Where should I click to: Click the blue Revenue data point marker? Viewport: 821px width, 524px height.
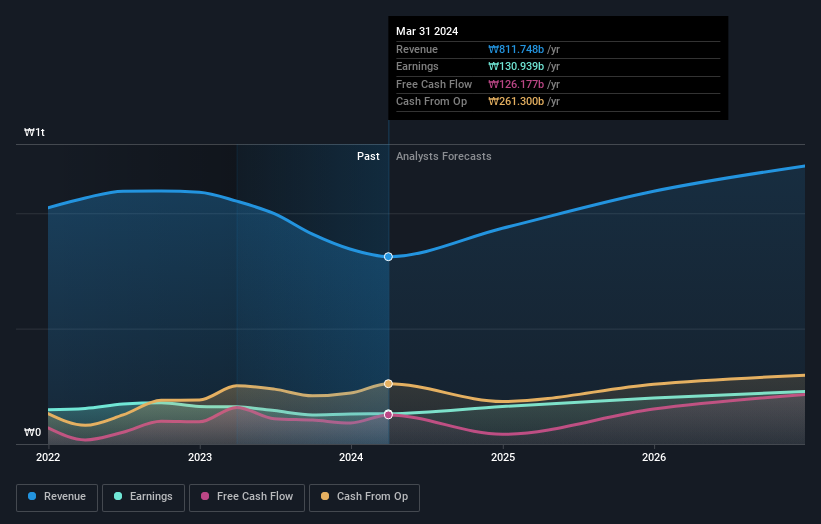tap(388, 257)
